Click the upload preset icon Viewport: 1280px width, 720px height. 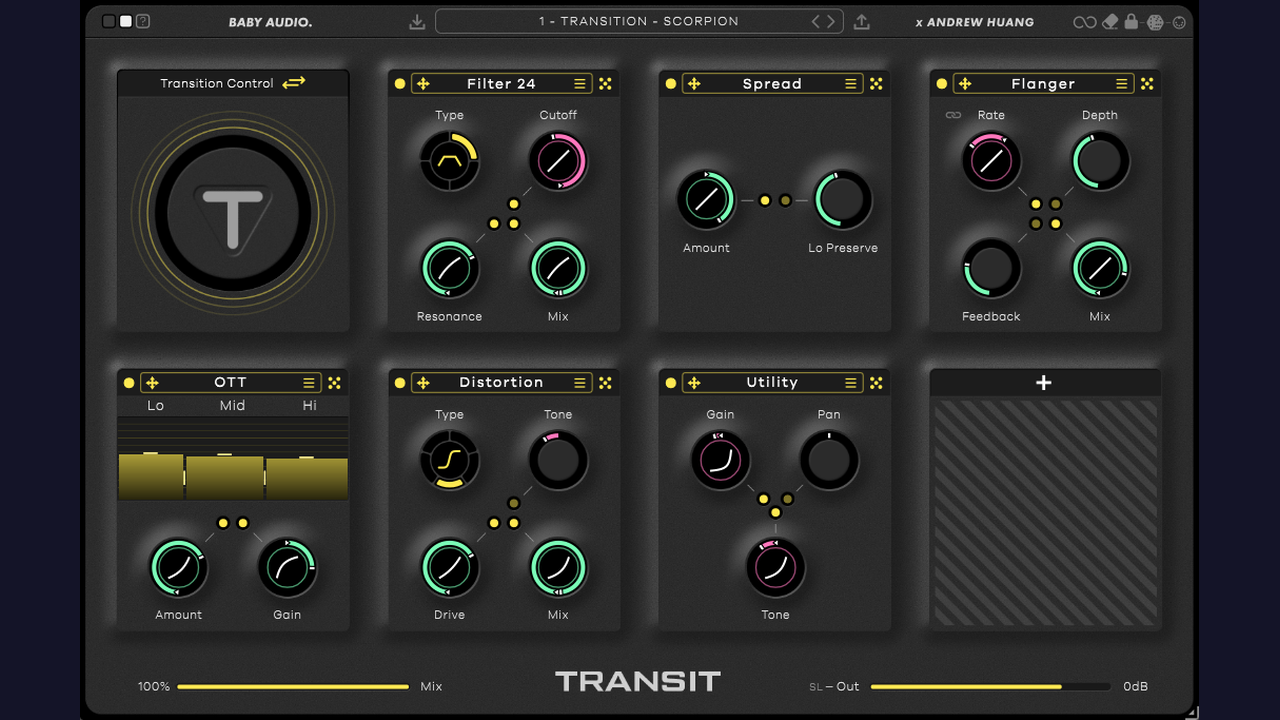click(x=862, y=22)
